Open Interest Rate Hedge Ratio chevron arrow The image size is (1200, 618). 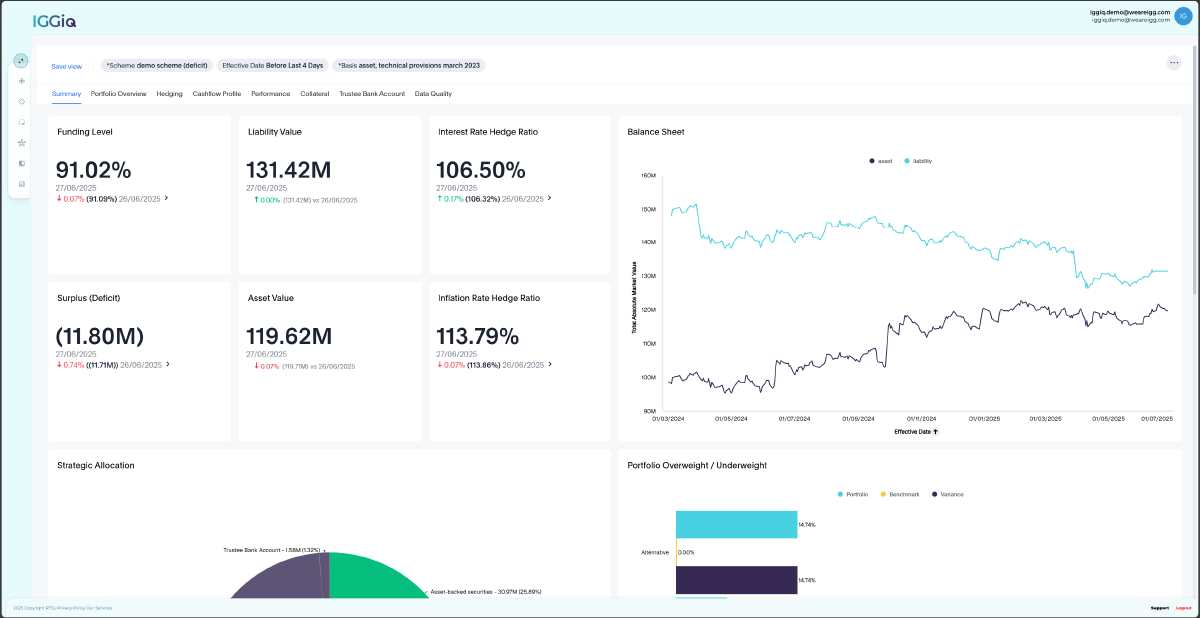tap(550, 198)
